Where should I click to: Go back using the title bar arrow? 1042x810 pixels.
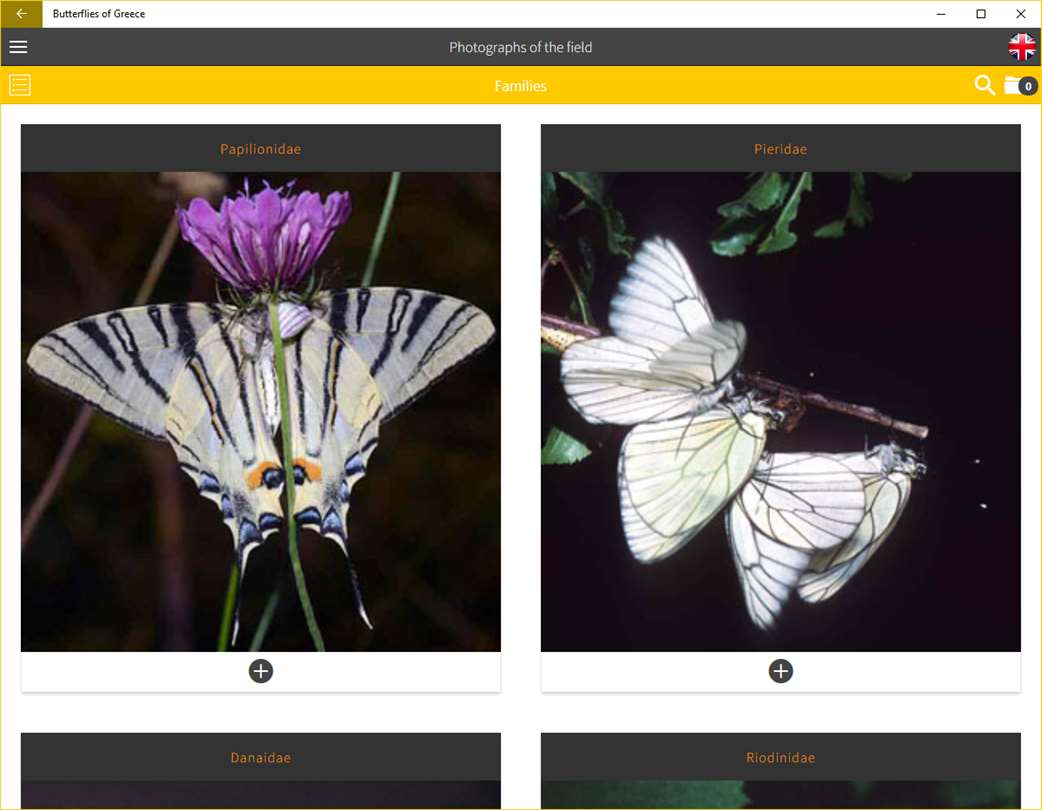(x=21, y=14)
